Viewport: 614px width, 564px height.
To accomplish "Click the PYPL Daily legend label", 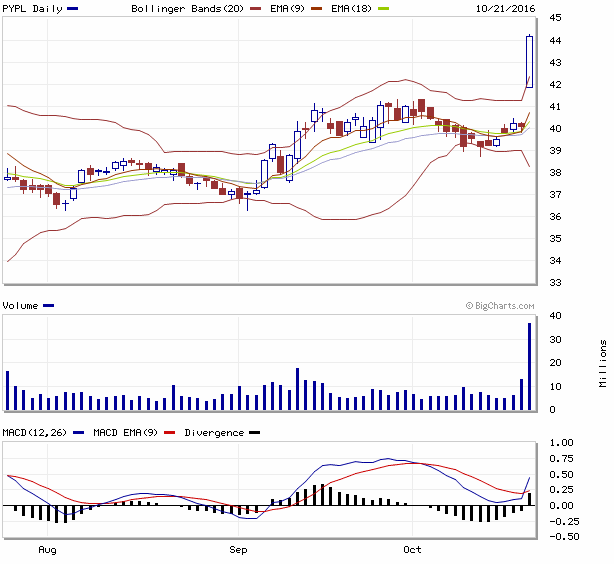I will [32, 9].
